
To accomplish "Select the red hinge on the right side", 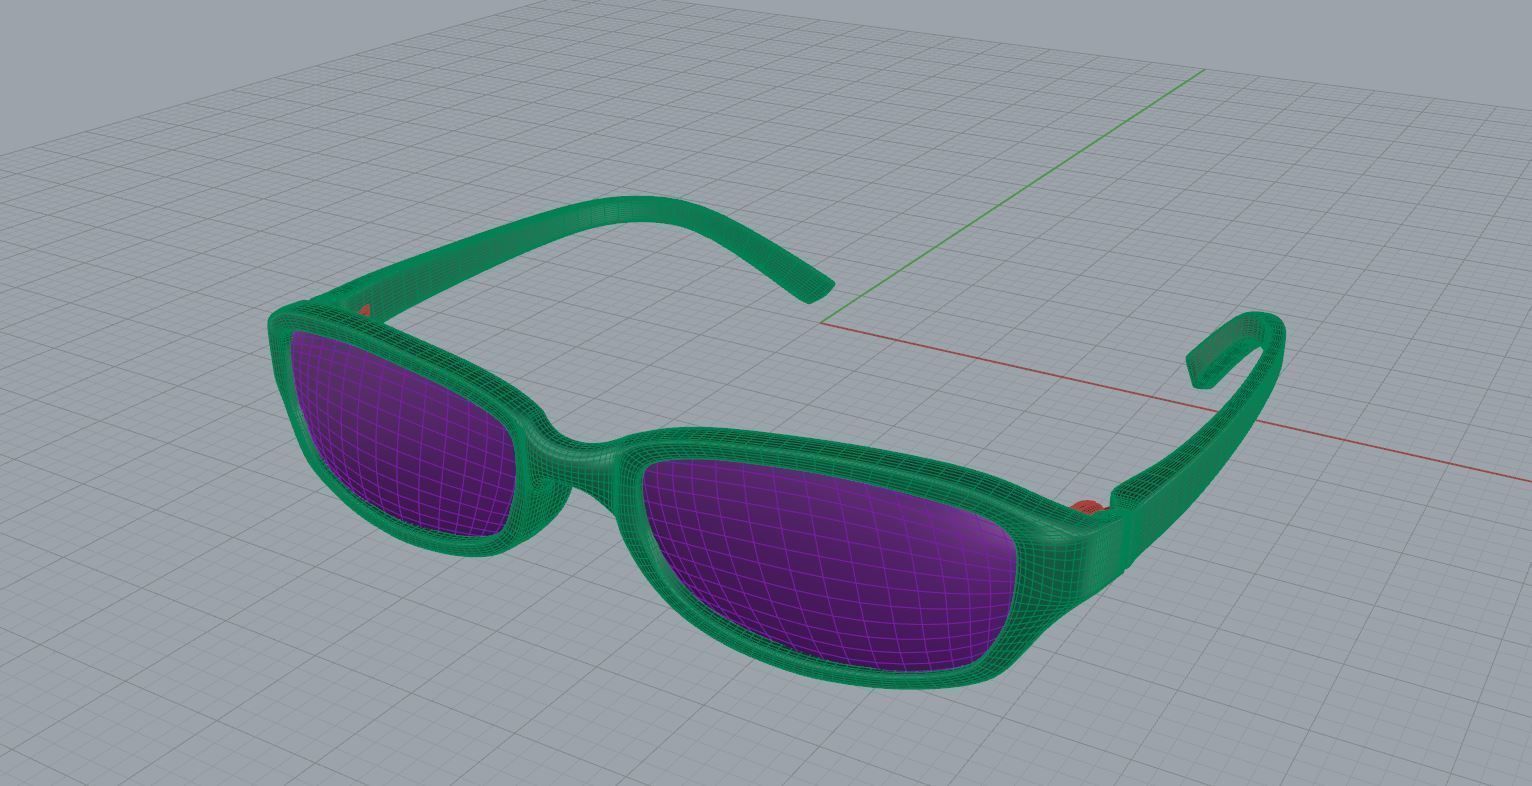I will coord(1088,508).
